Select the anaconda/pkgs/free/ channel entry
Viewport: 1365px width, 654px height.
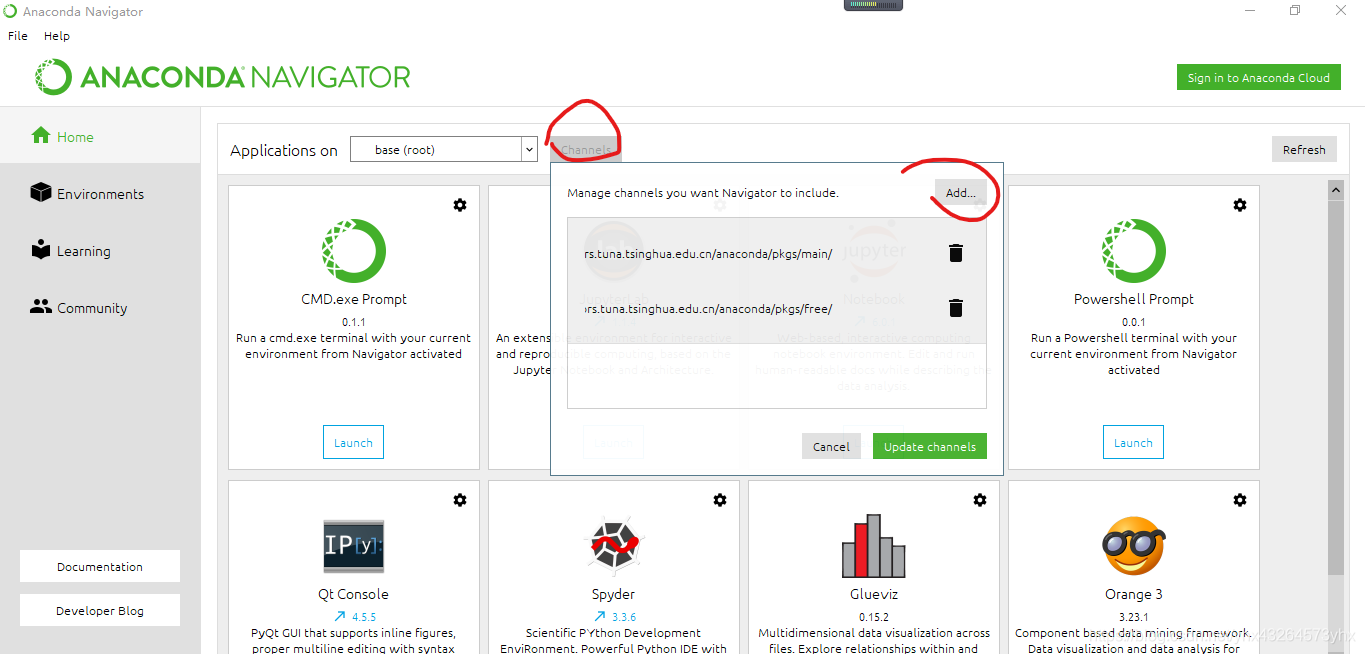coord(777,308)
